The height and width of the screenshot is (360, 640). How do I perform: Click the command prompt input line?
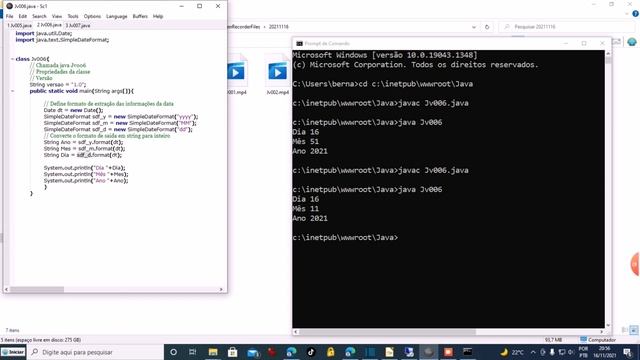coord(345,238)
